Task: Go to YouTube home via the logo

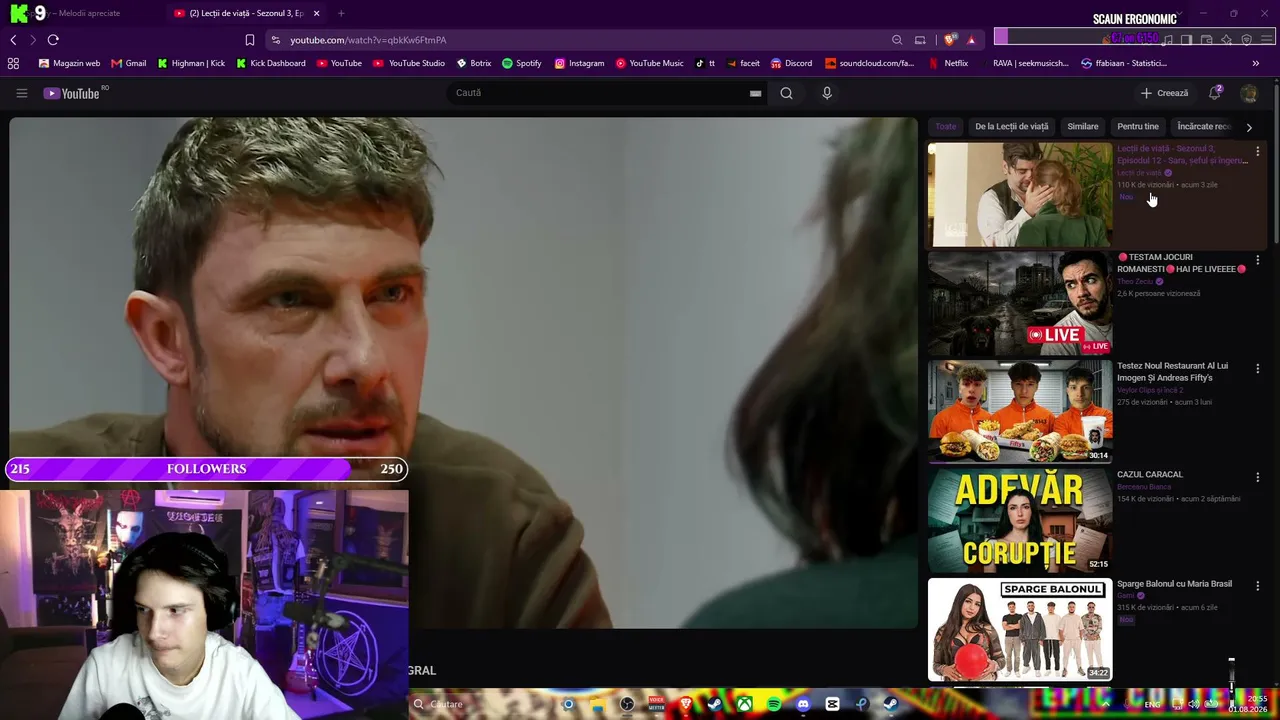Action: click(x=71, y=93)
